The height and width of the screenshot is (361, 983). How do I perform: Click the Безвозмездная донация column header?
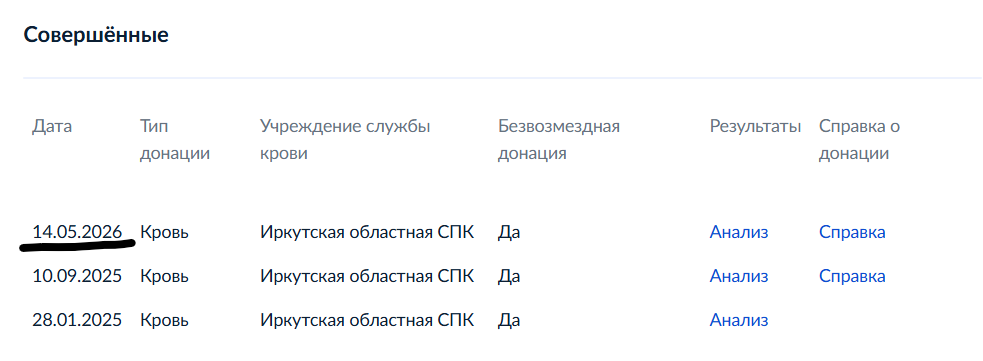click(x=559, y=140)
